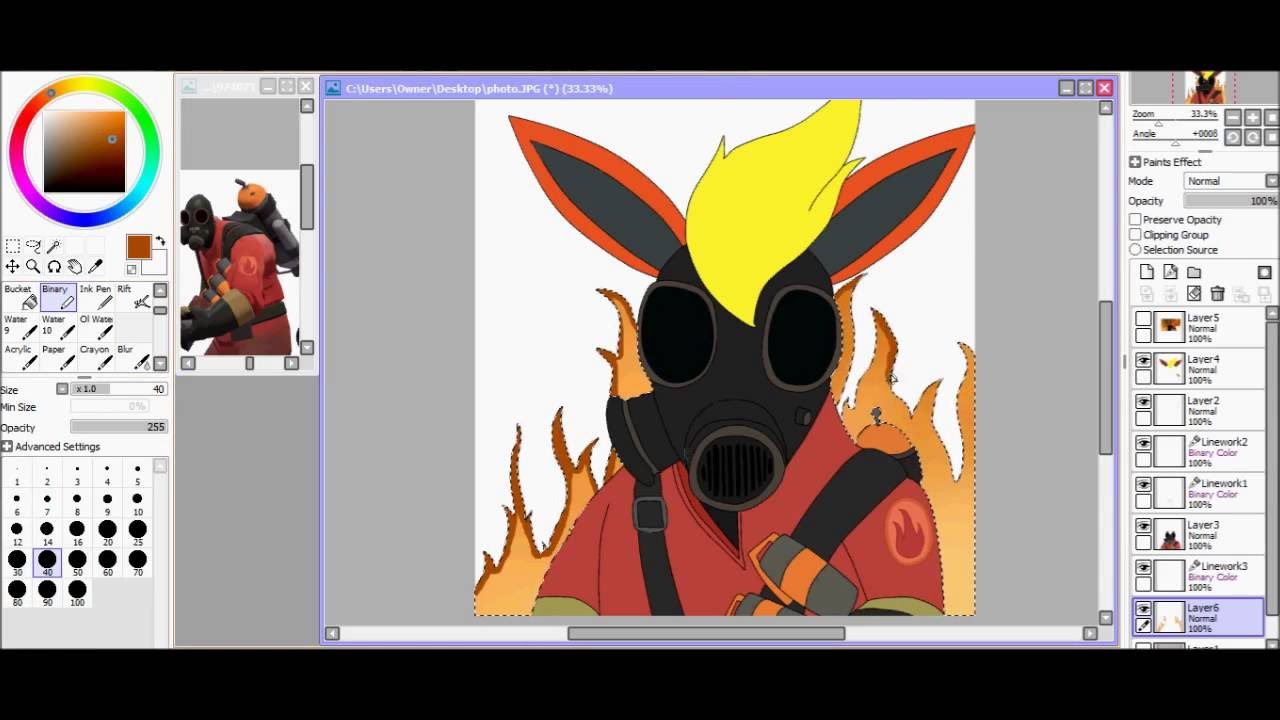This screenshot has width=1280, height=720.
Task: Clear the selected layer with eraser icon
Action: coord(1194,293)
